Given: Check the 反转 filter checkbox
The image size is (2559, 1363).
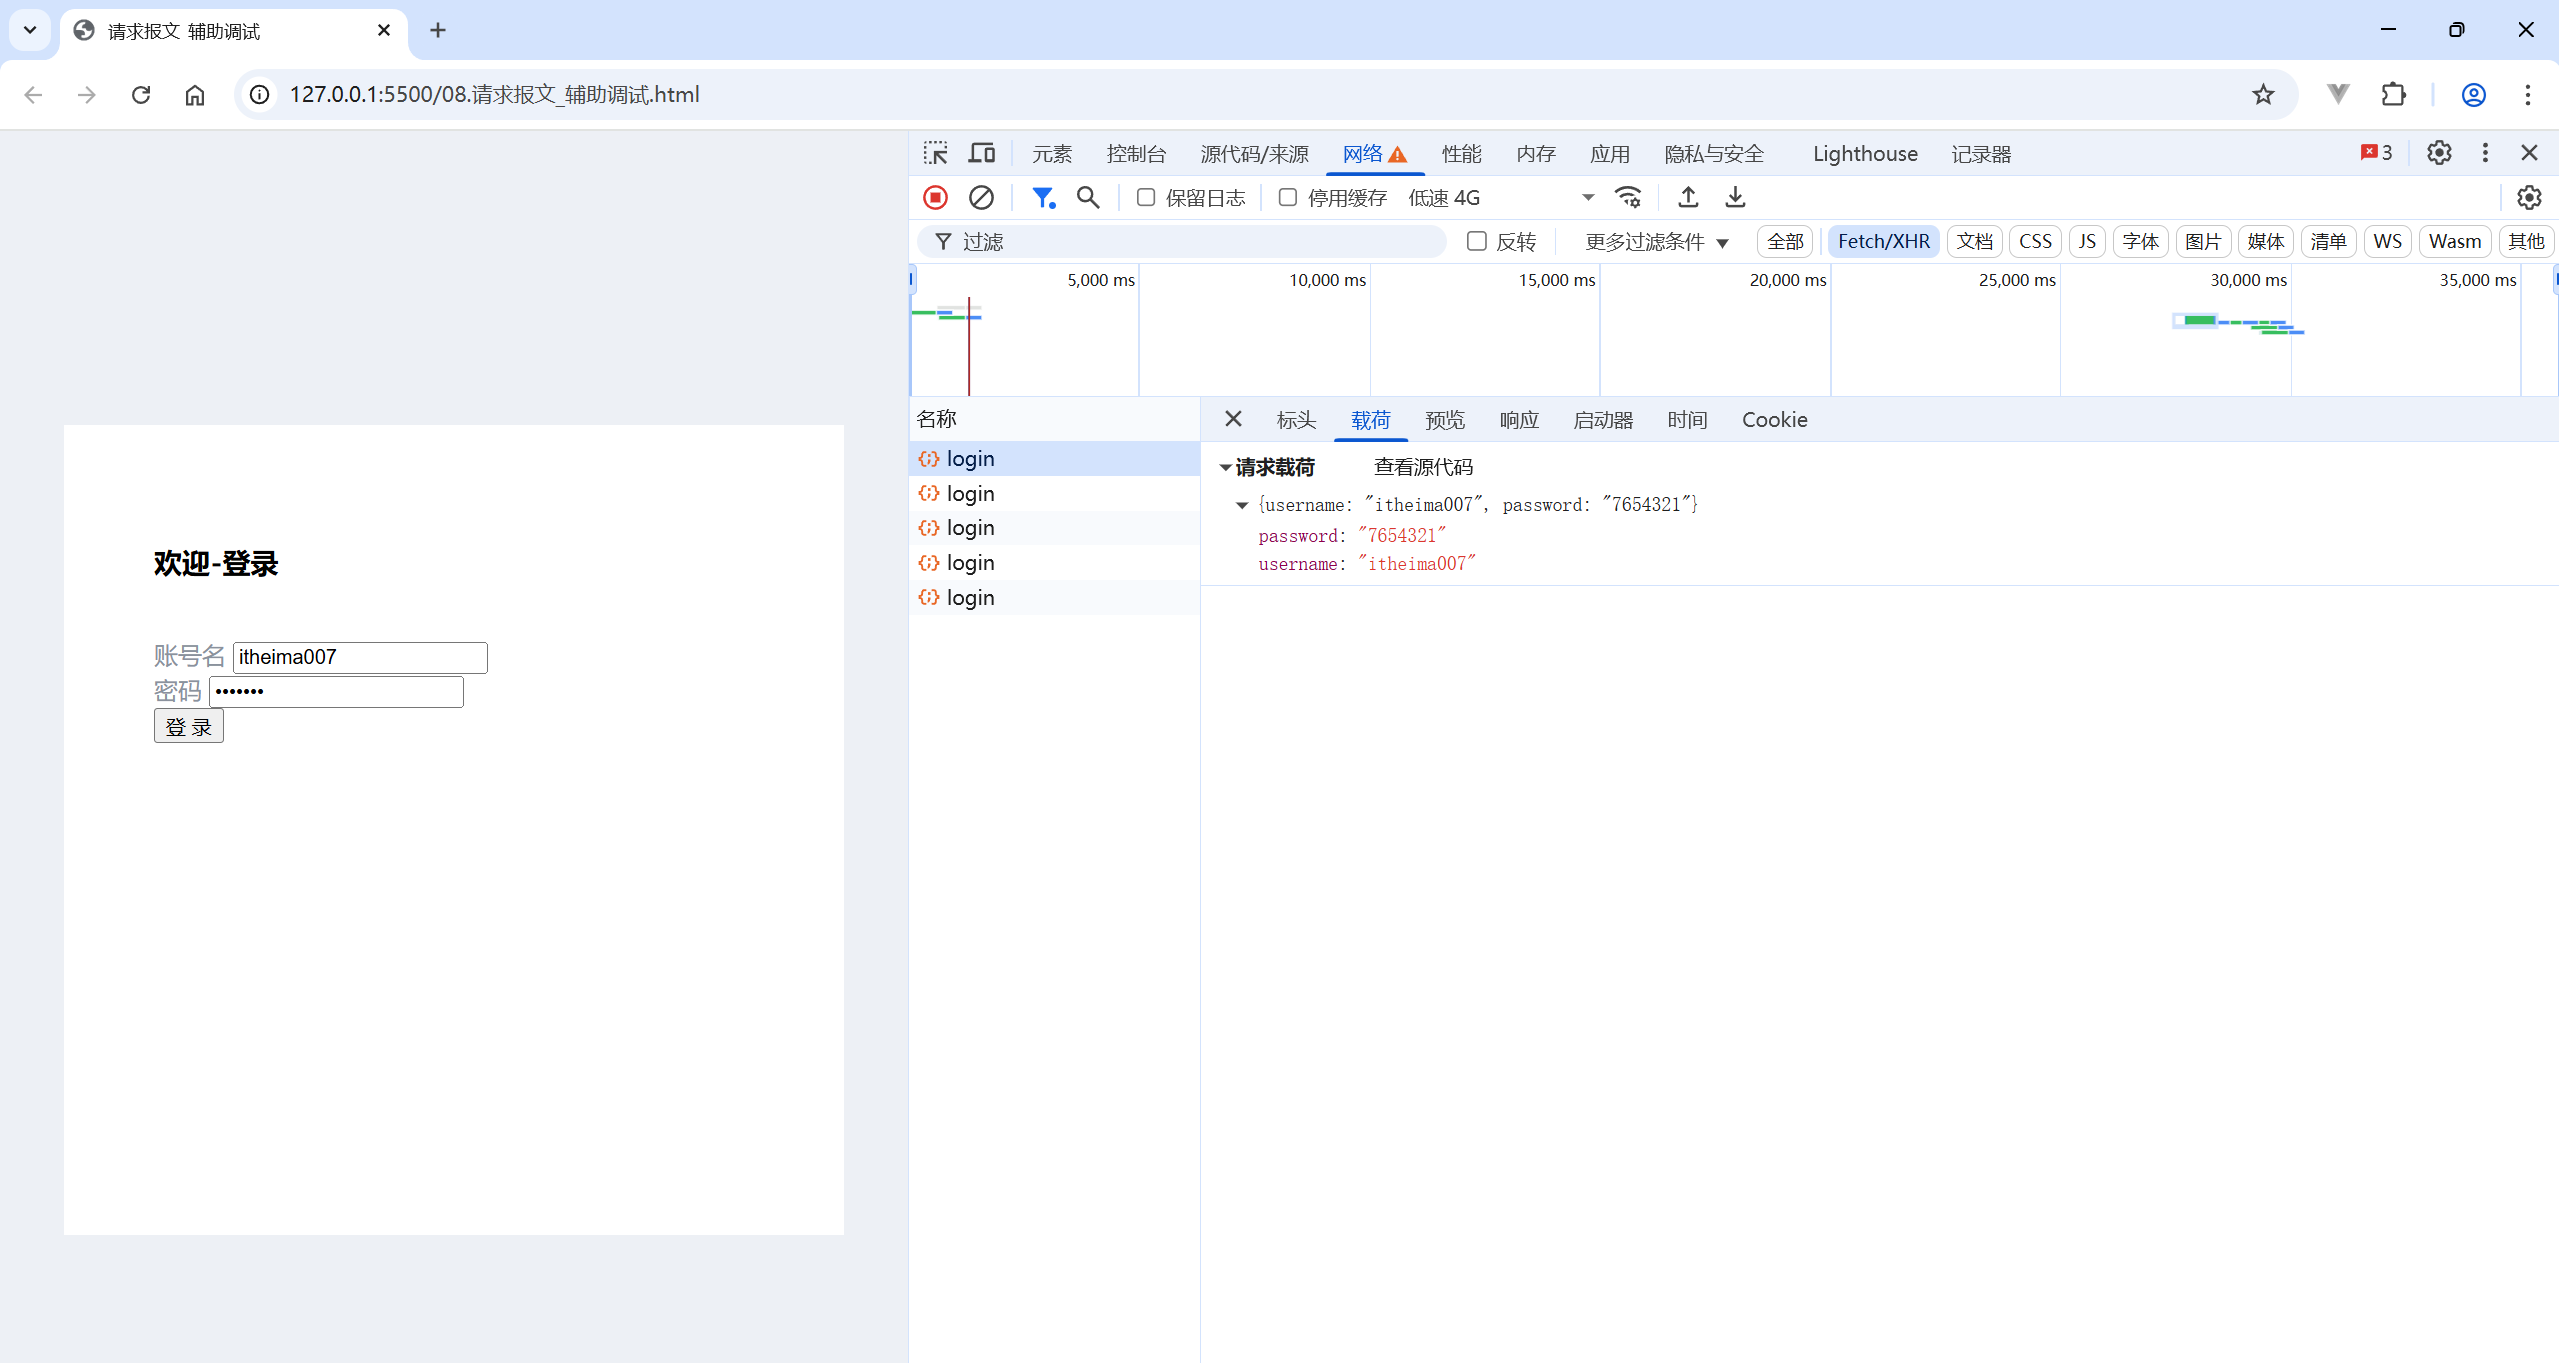Looking at the screenshot, I should (1476, 241).
